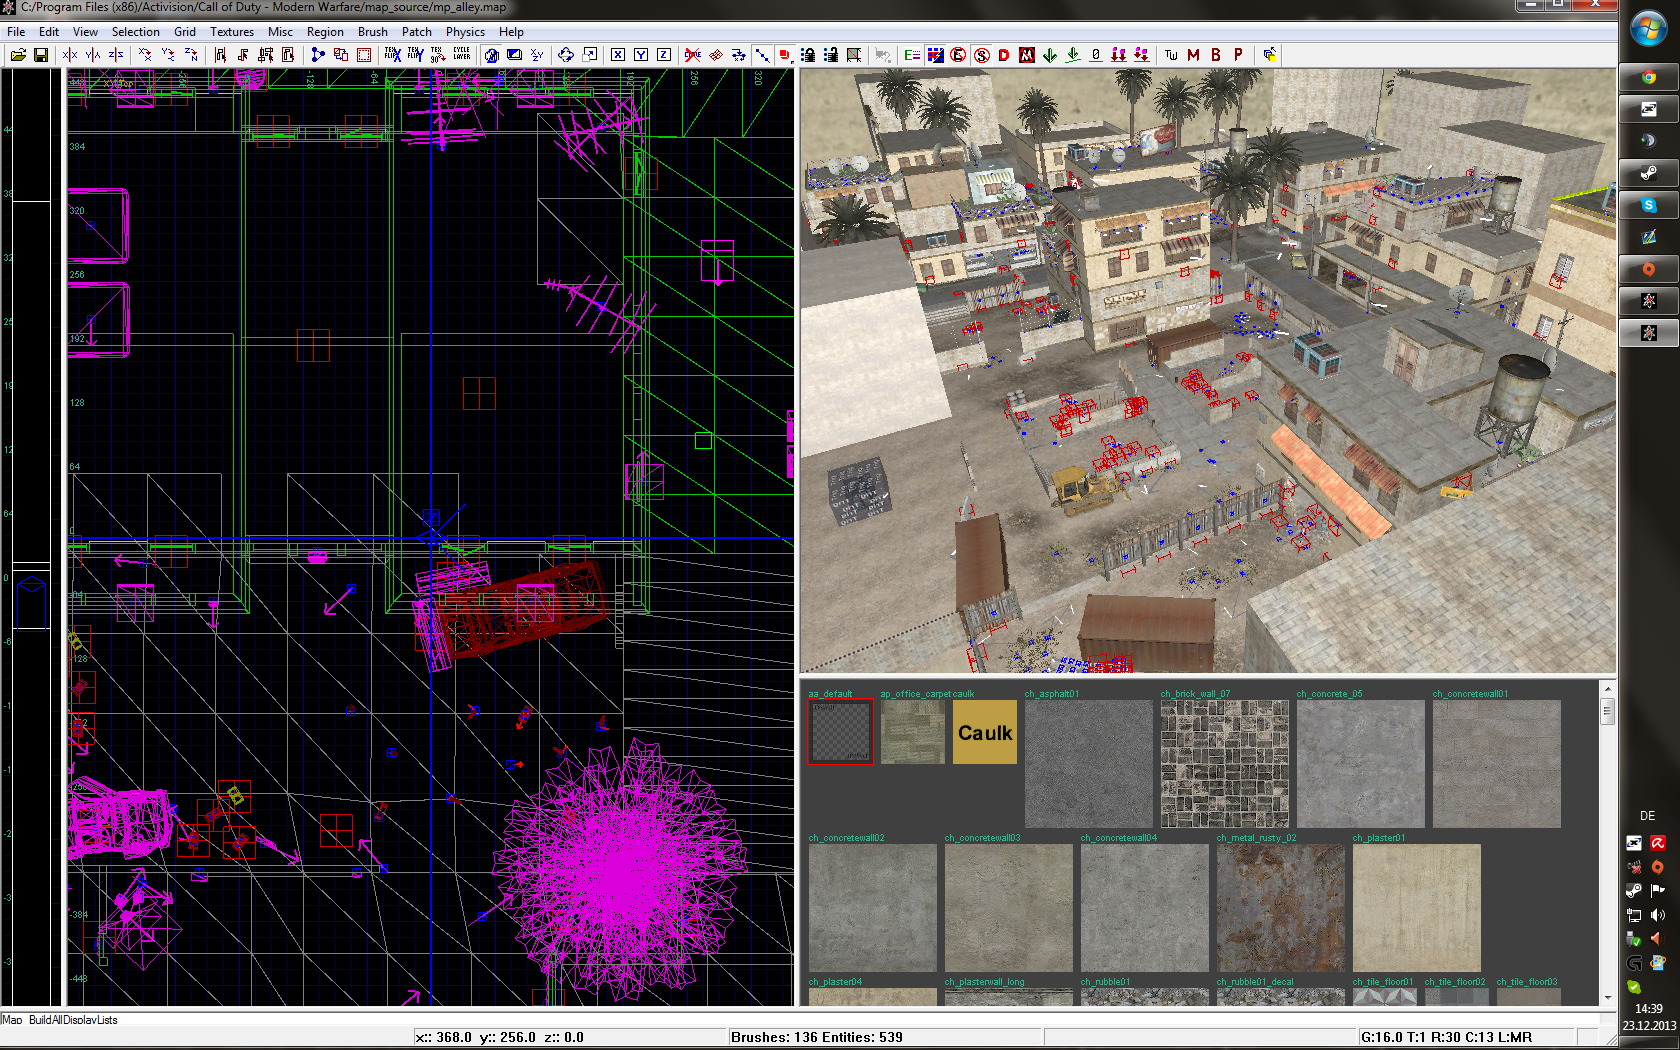Select the yellow Caulk texture

click(985, 732)
